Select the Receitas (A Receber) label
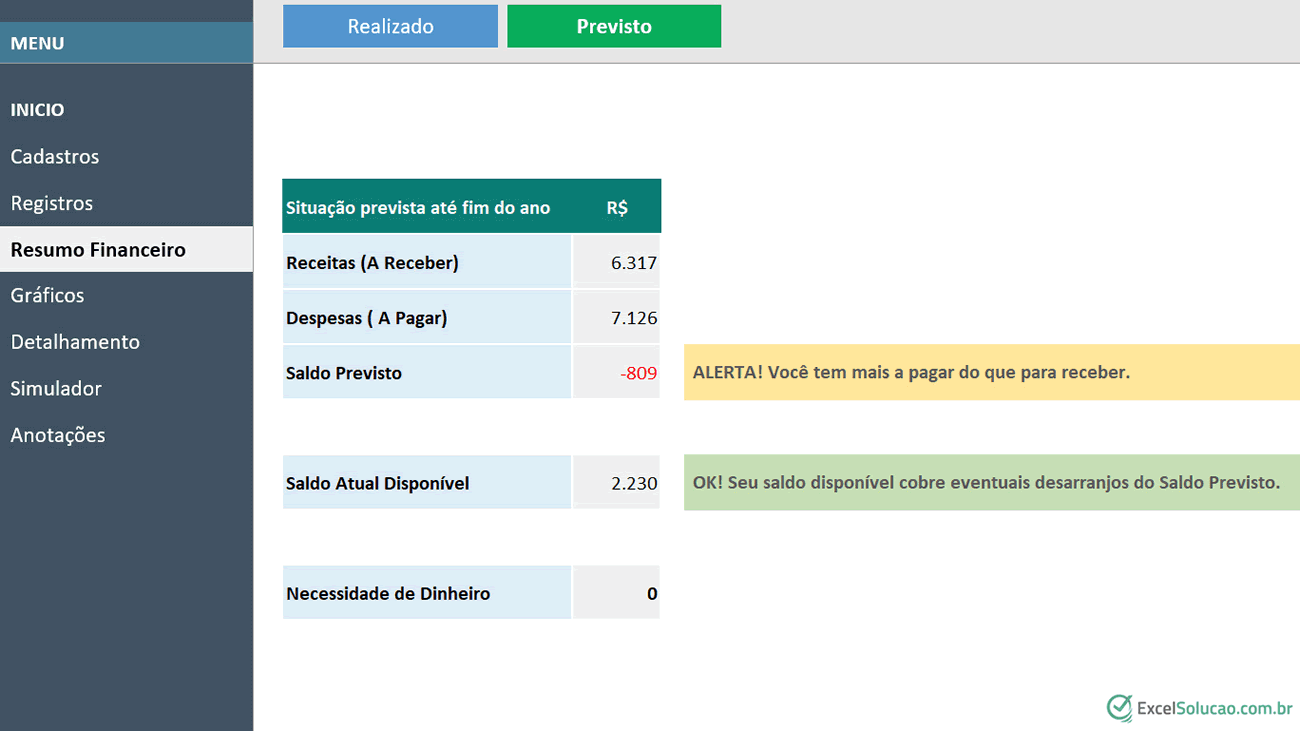The width and height of the screenshot is (1300, 731). [x=427, y=263]
